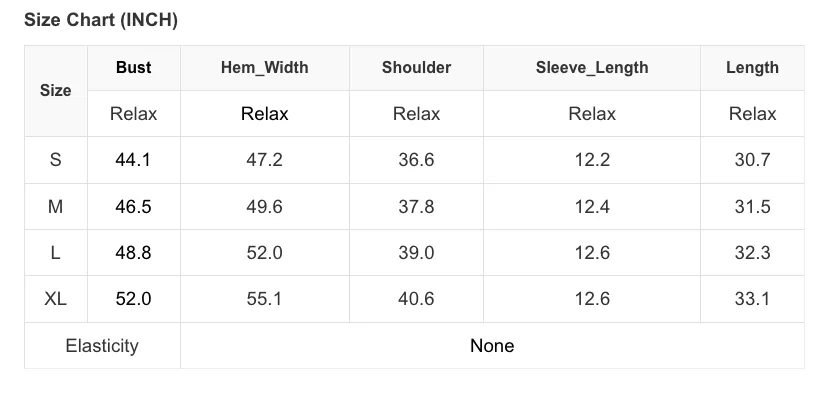Click hem width value 55.1
Image resolution: width=836 pixels, height=394 pixels.
(264, 299)
